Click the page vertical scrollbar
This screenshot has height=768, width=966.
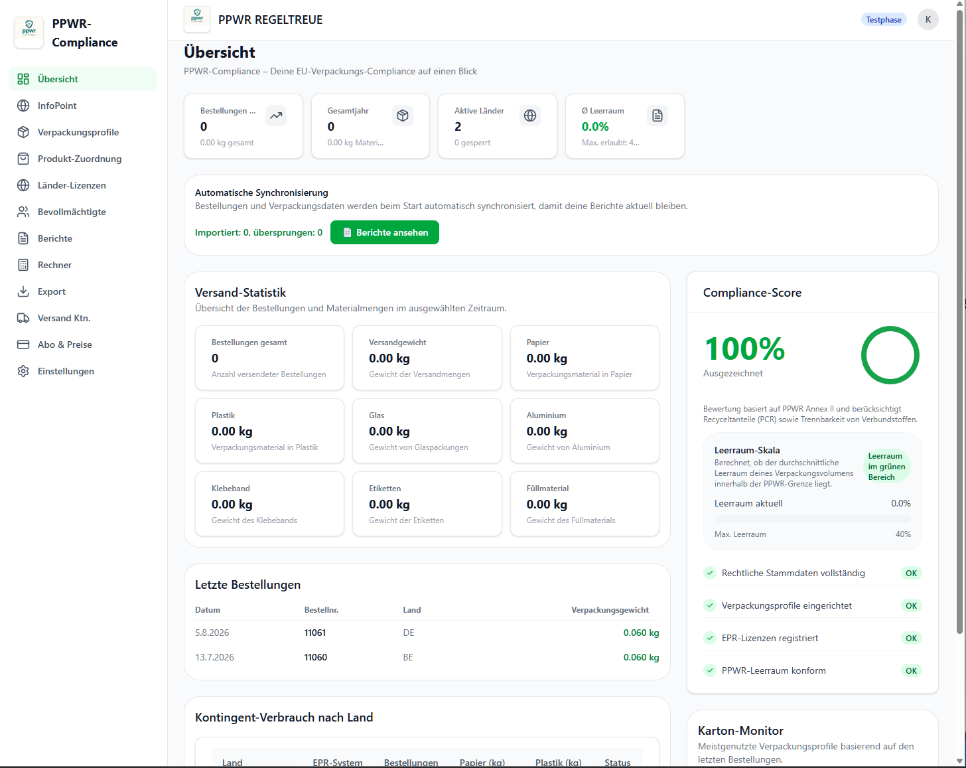coord(960,320)
